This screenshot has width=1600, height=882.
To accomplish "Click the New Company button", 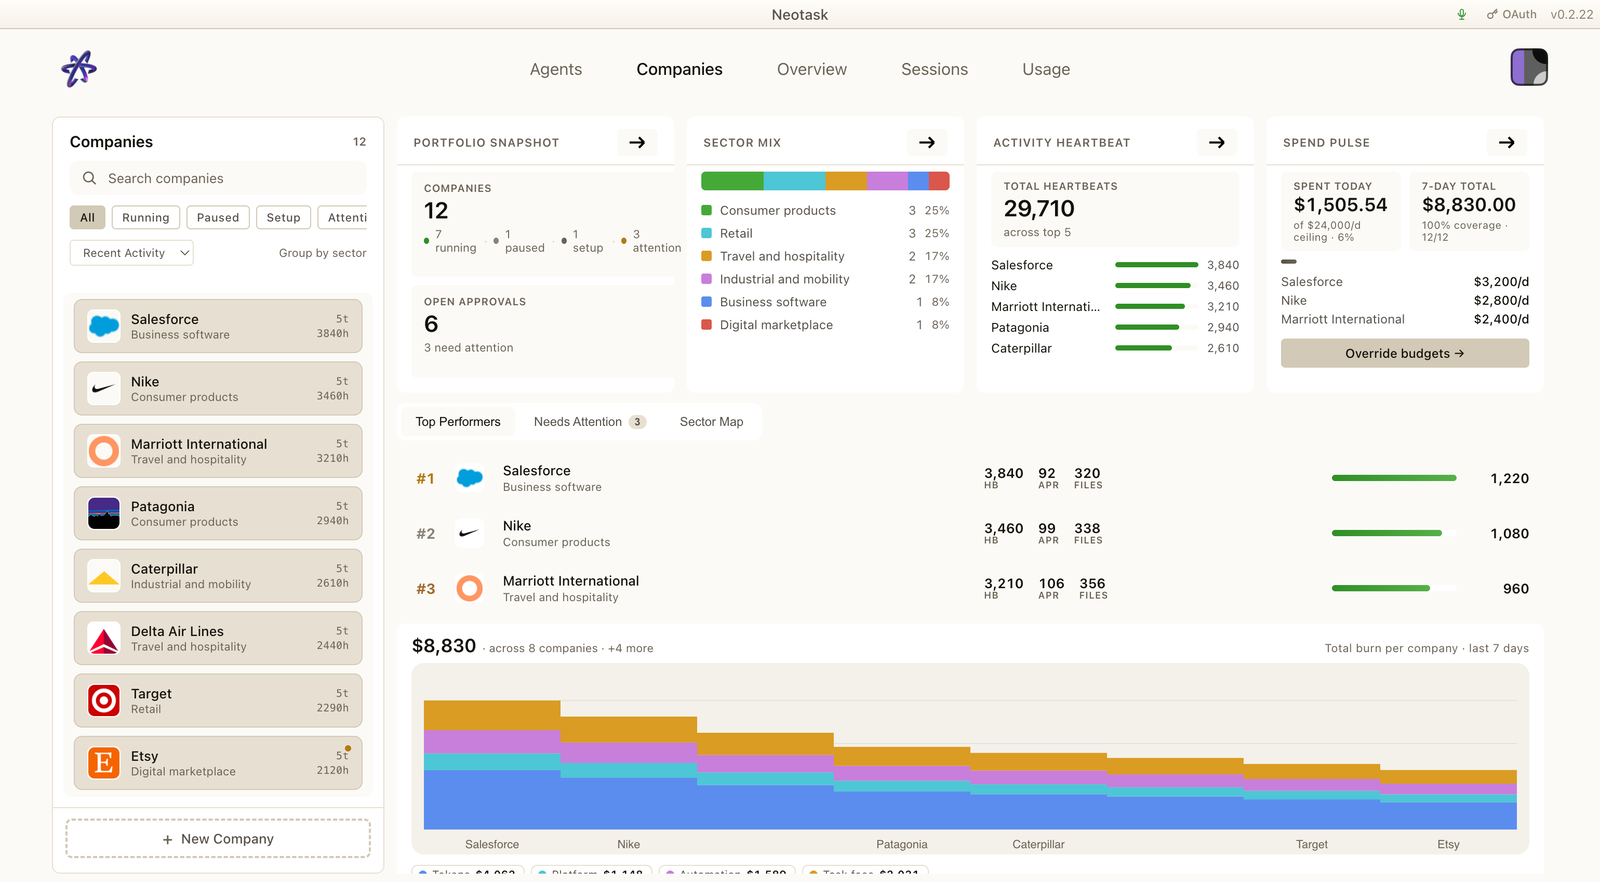I will [218, 839].
